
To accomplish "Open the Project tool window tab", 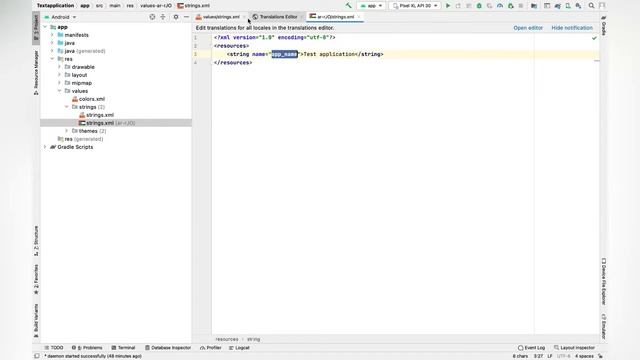I will 36,28.
